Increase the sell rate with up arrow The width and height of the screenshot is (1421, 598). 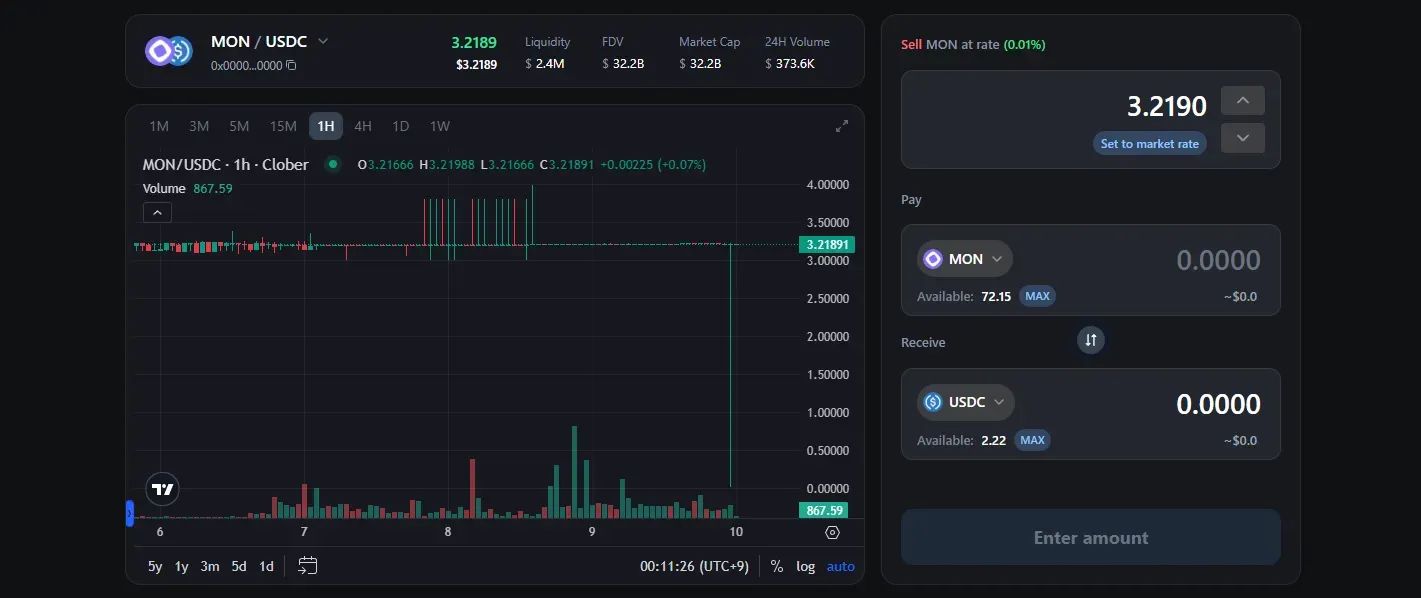[x=1243, y=100]
